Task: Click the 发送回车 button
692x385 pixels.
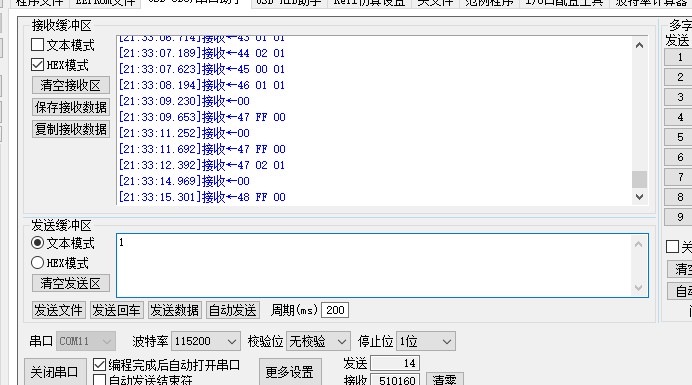Action: 116,310
